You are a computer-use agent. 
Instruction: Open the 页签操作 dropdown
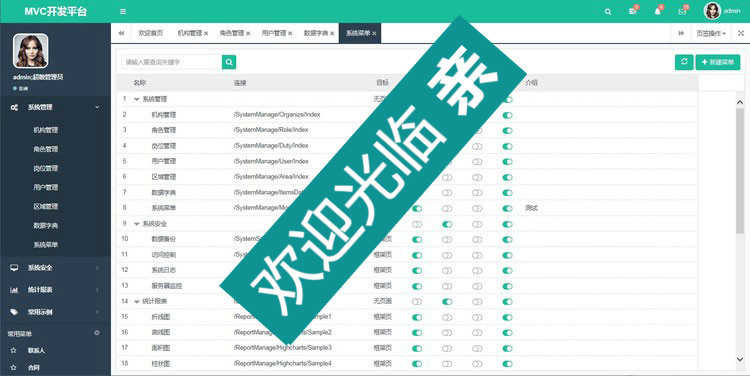[x=711, y=33]
